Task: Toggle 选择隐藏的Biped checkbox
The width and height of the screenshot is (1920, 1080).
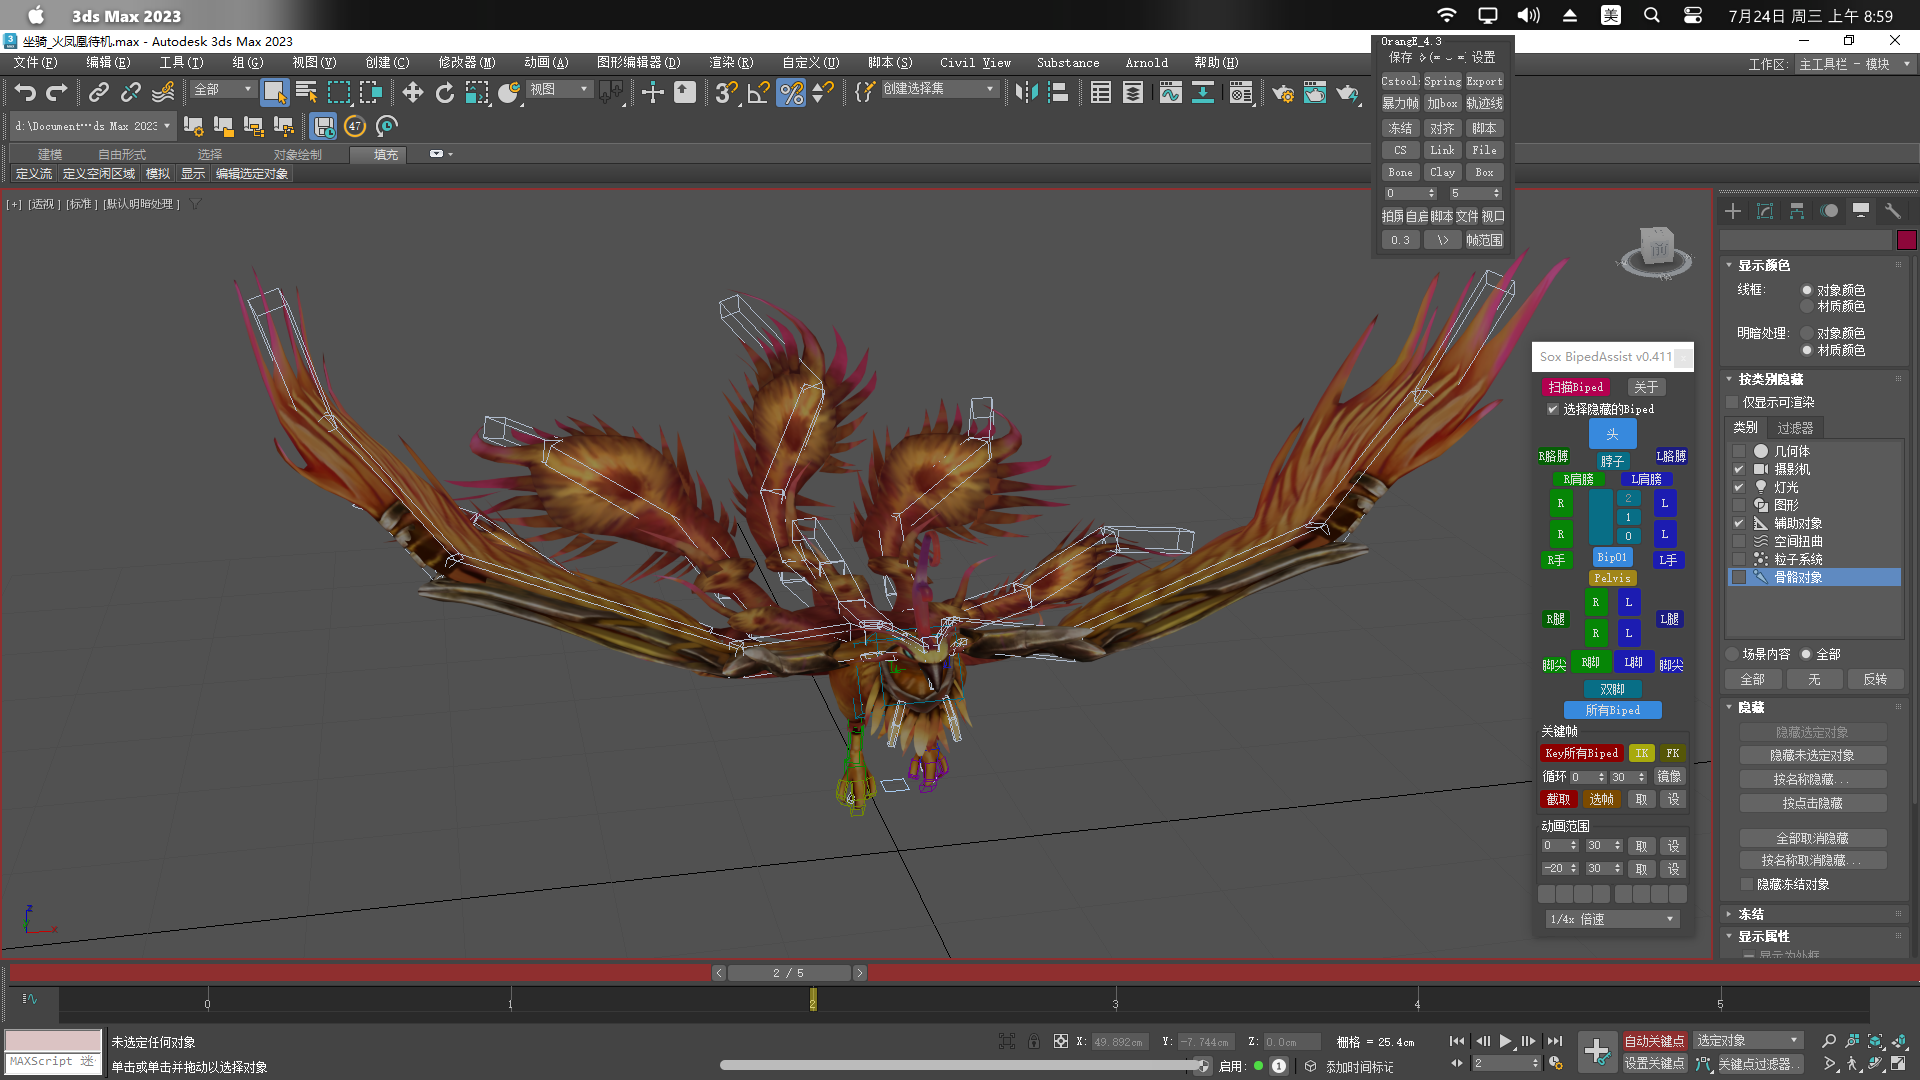Action: point(1553,409)
